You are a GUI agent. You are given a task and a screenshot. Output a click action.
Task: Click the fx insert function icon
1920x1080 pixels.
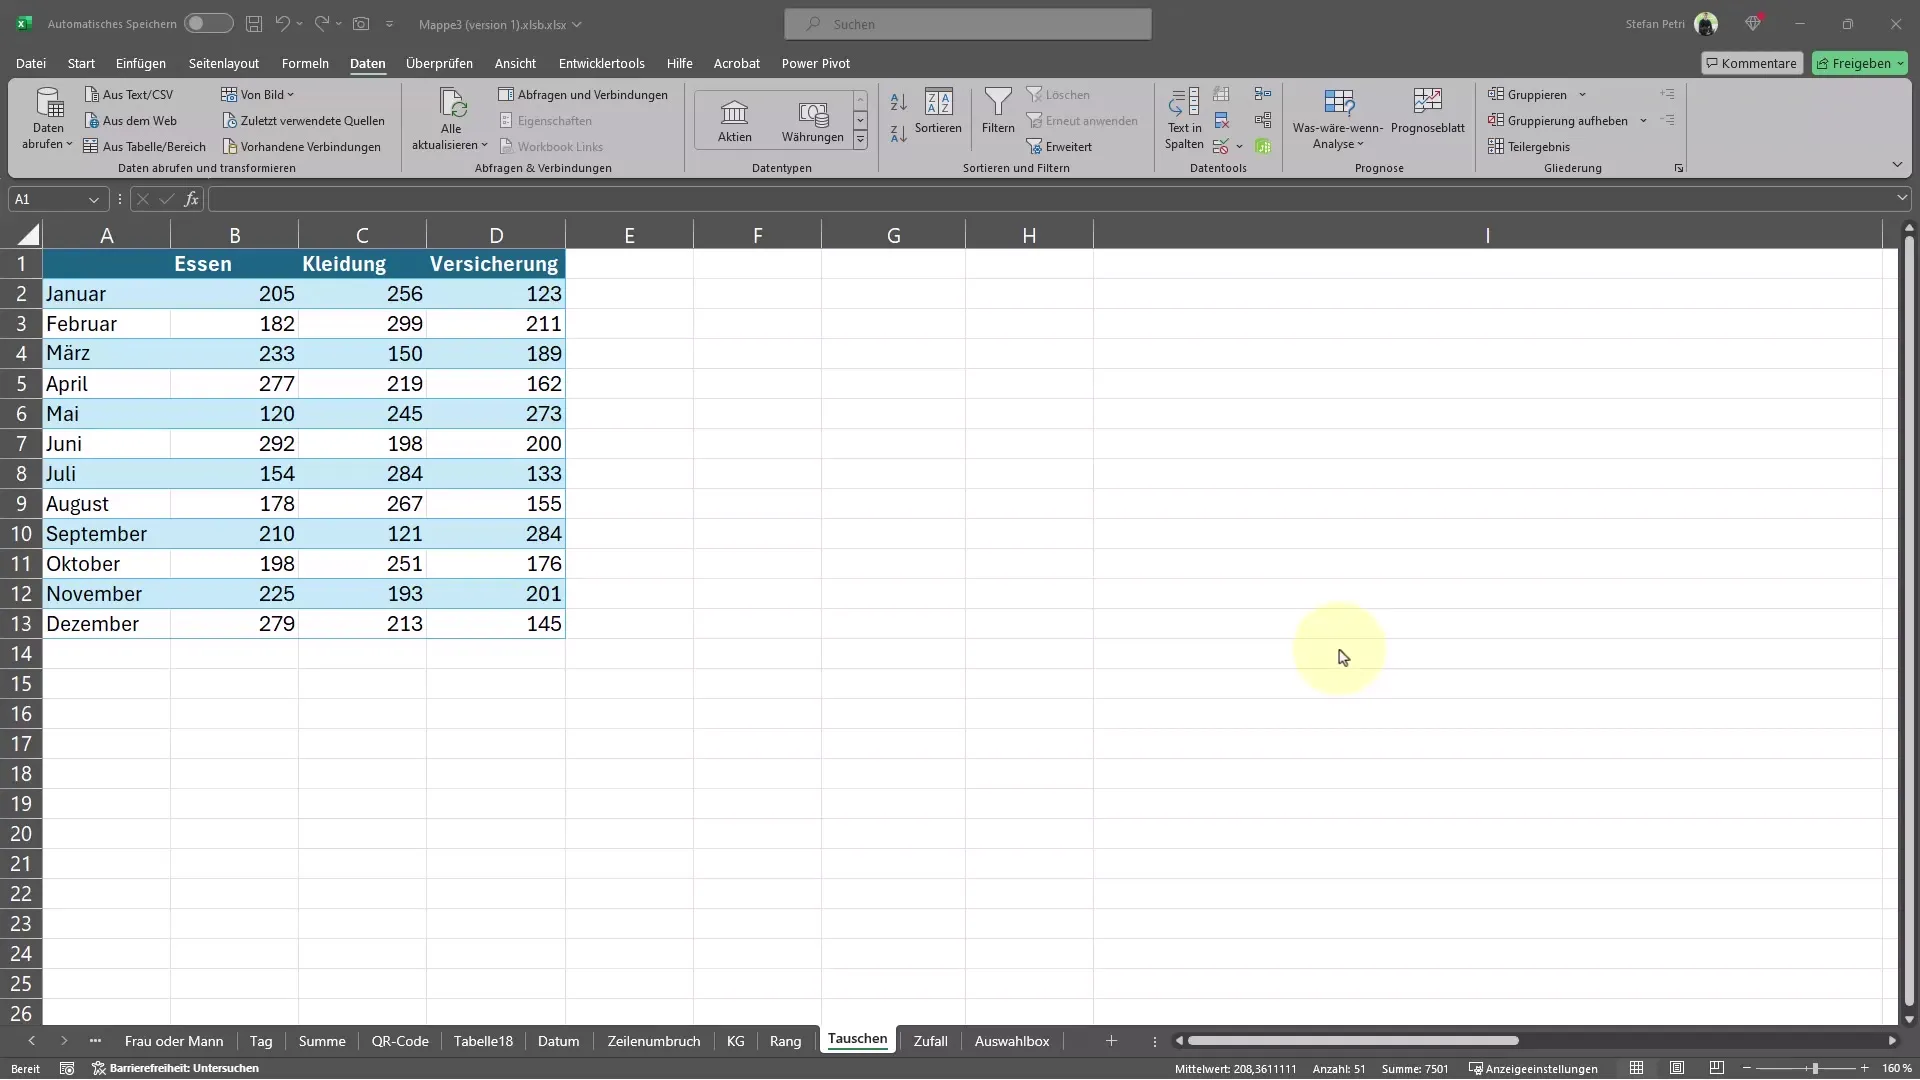point(191,199)
